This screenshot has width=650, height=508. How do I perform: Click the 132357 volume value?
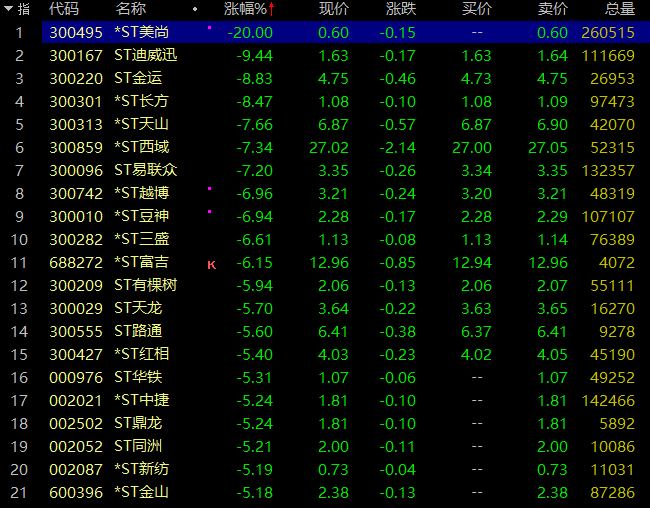pyautogui.click(x=608, y=171)
